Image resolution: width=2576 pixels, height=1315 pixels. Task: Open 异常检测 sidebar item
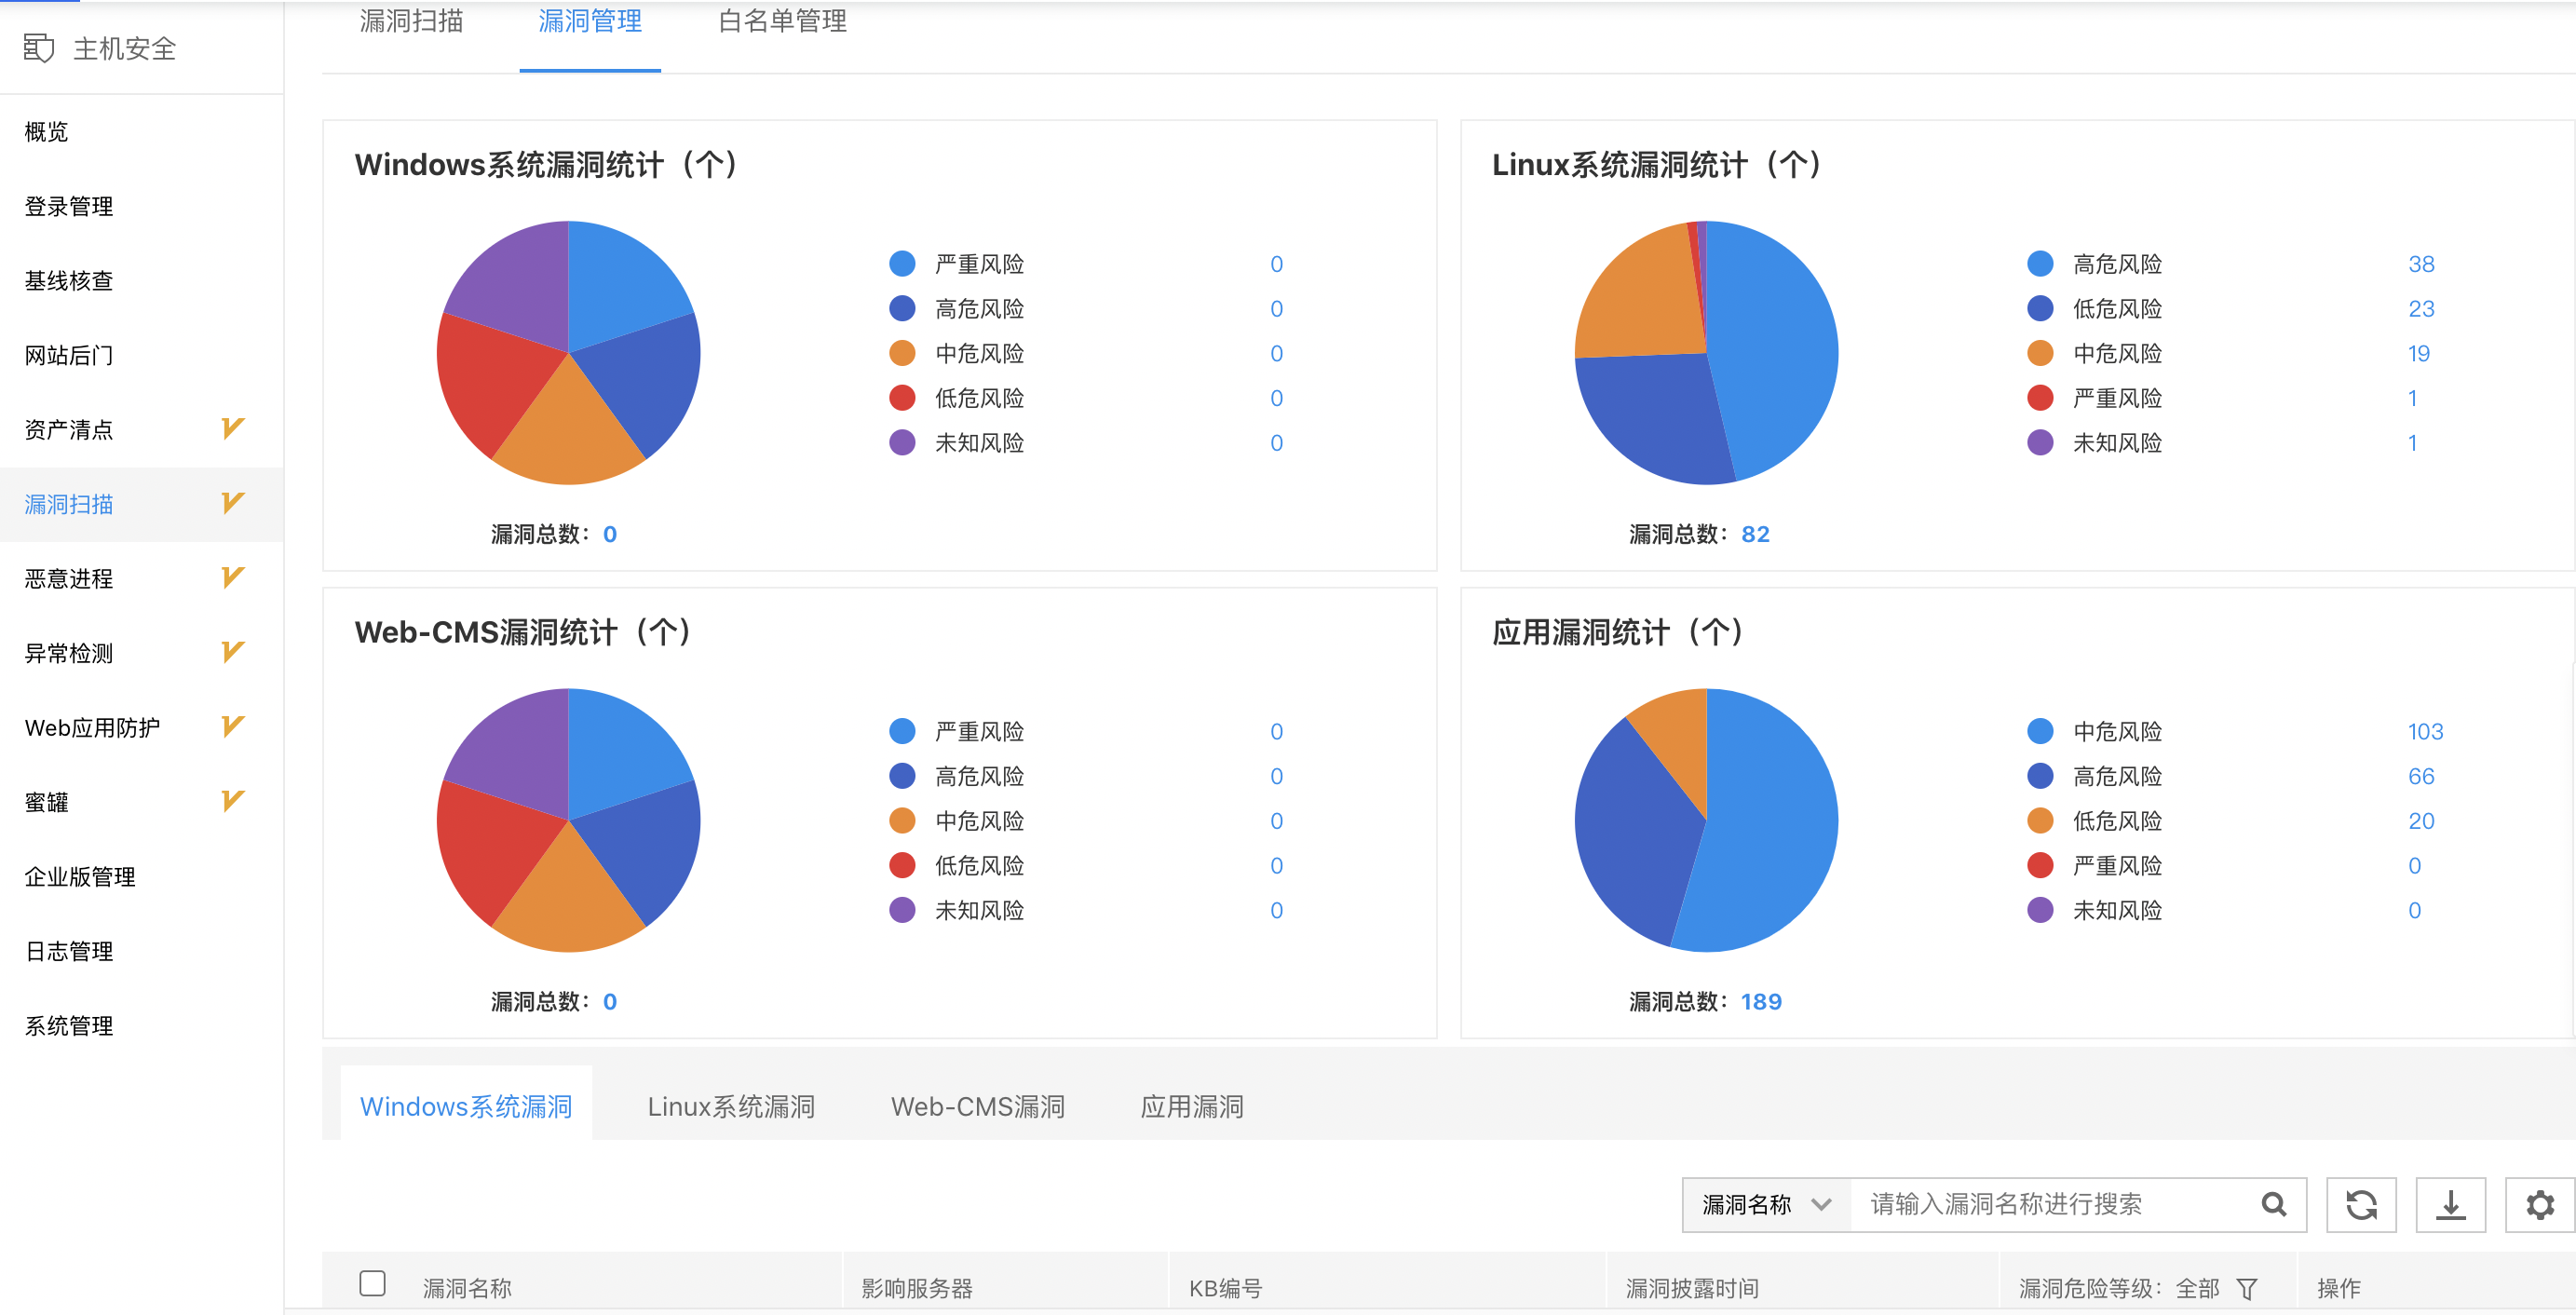(x=141, y=653)
